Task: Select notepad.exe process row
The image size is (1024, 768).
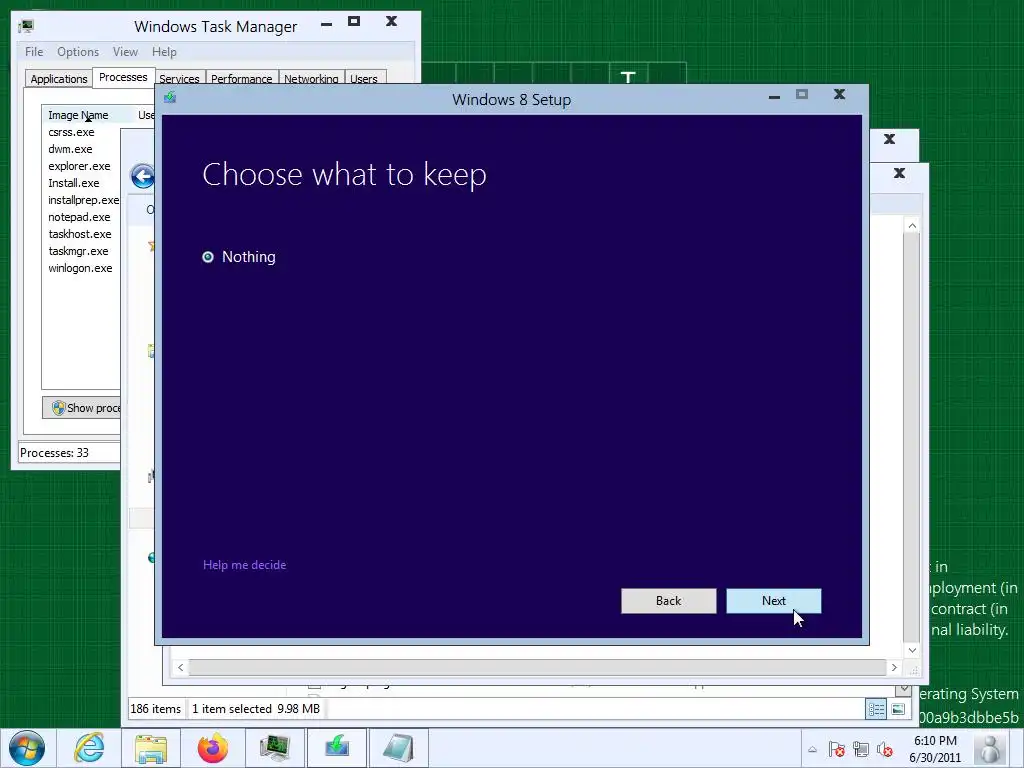Action: (x=79, y=217)
